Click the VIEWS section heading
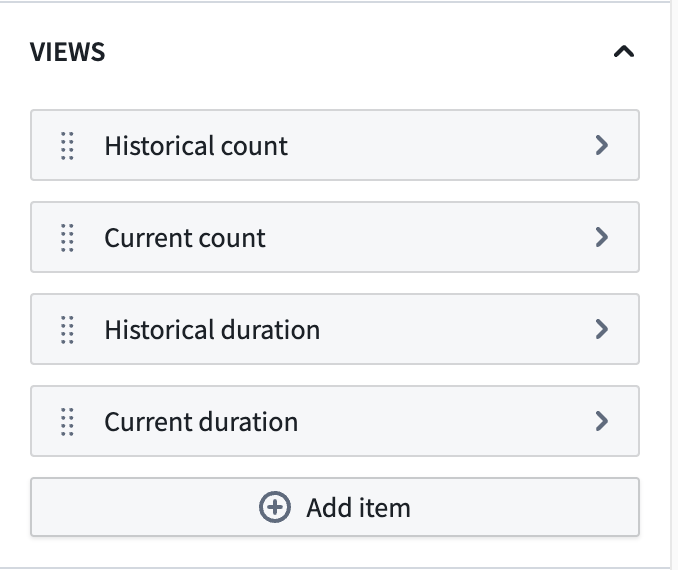The width and height of the screenshot is (678, 570). pos(67,52)
